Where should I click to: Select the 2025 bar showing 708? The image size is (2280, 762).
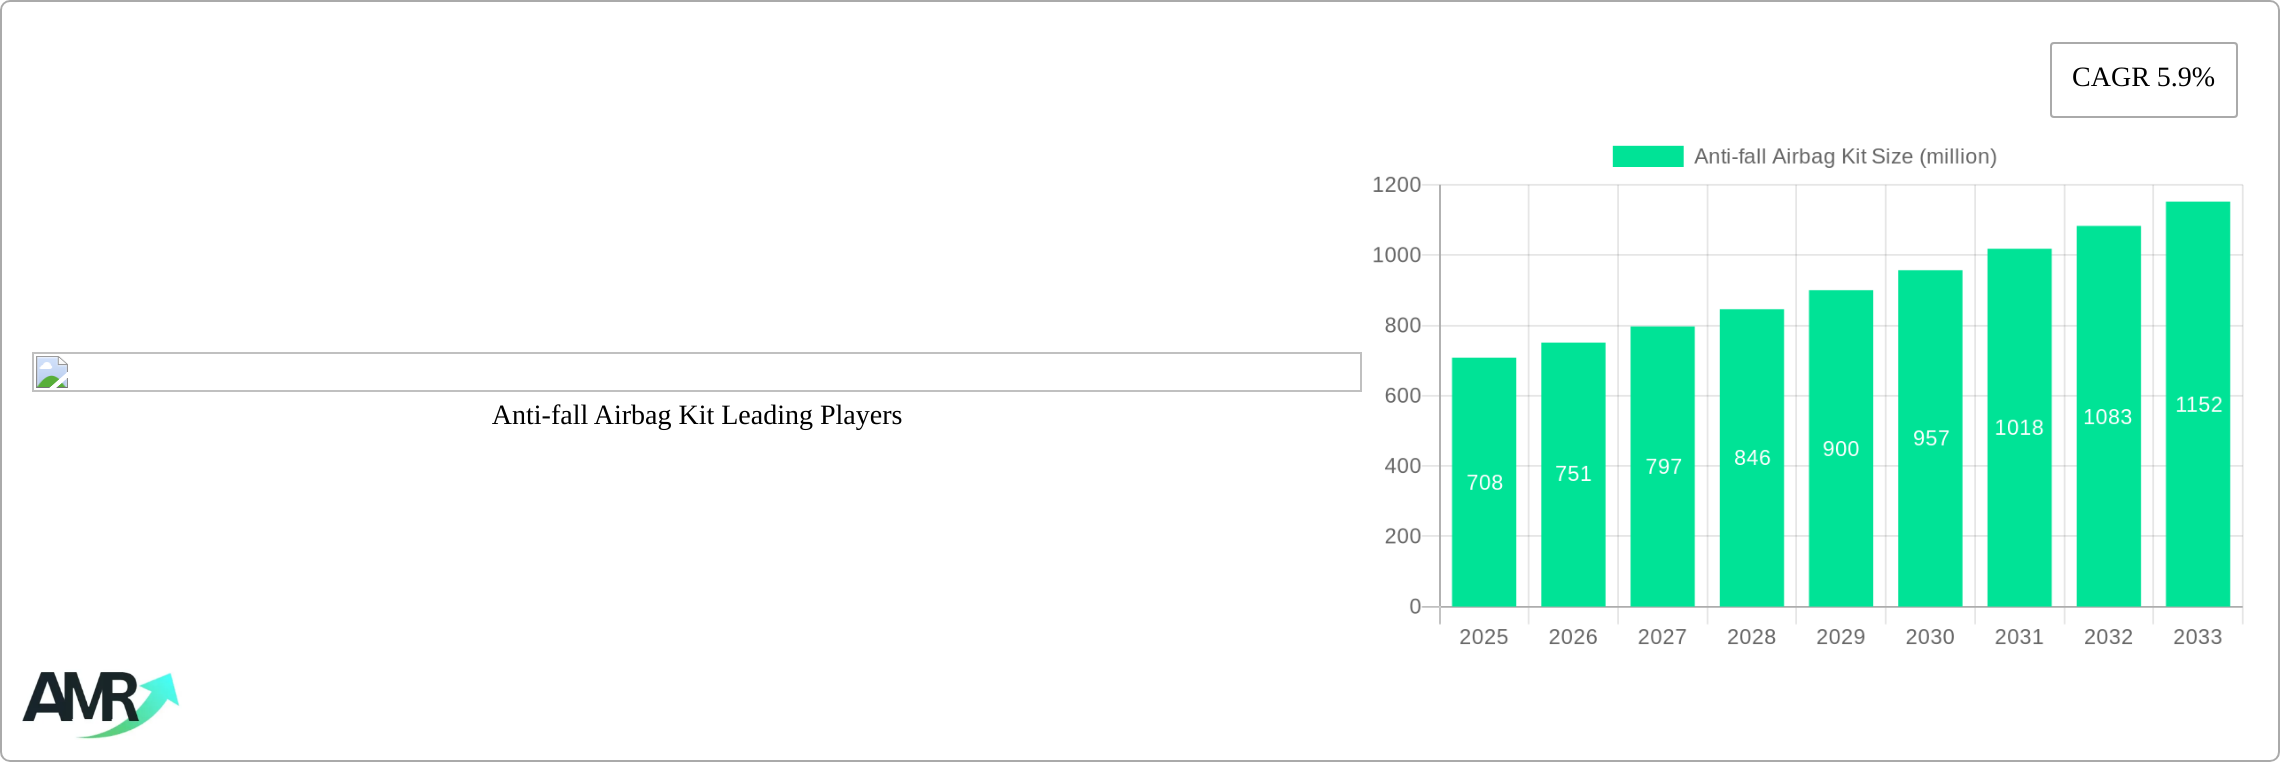[1484, 482]
